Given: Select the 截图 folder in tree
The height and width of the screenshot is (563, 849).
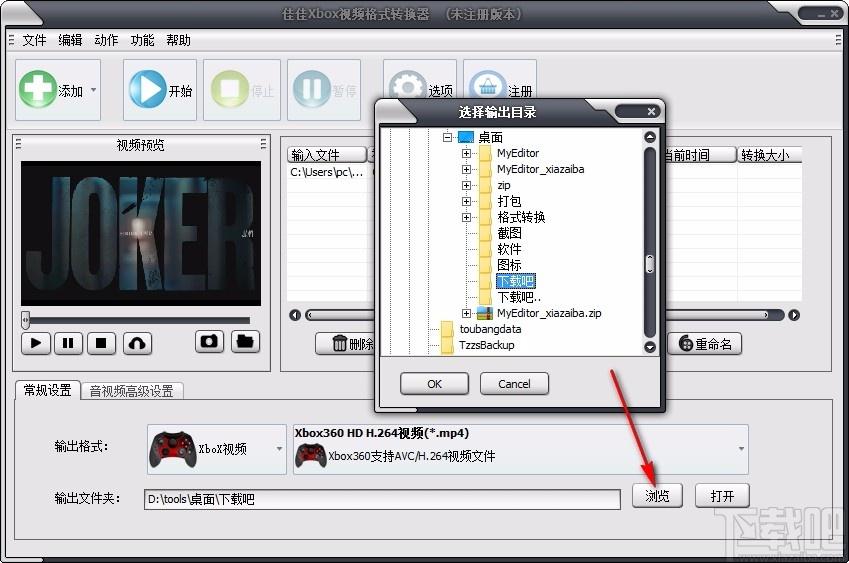Looking at the screenshot, I should (x=510, y=233).
